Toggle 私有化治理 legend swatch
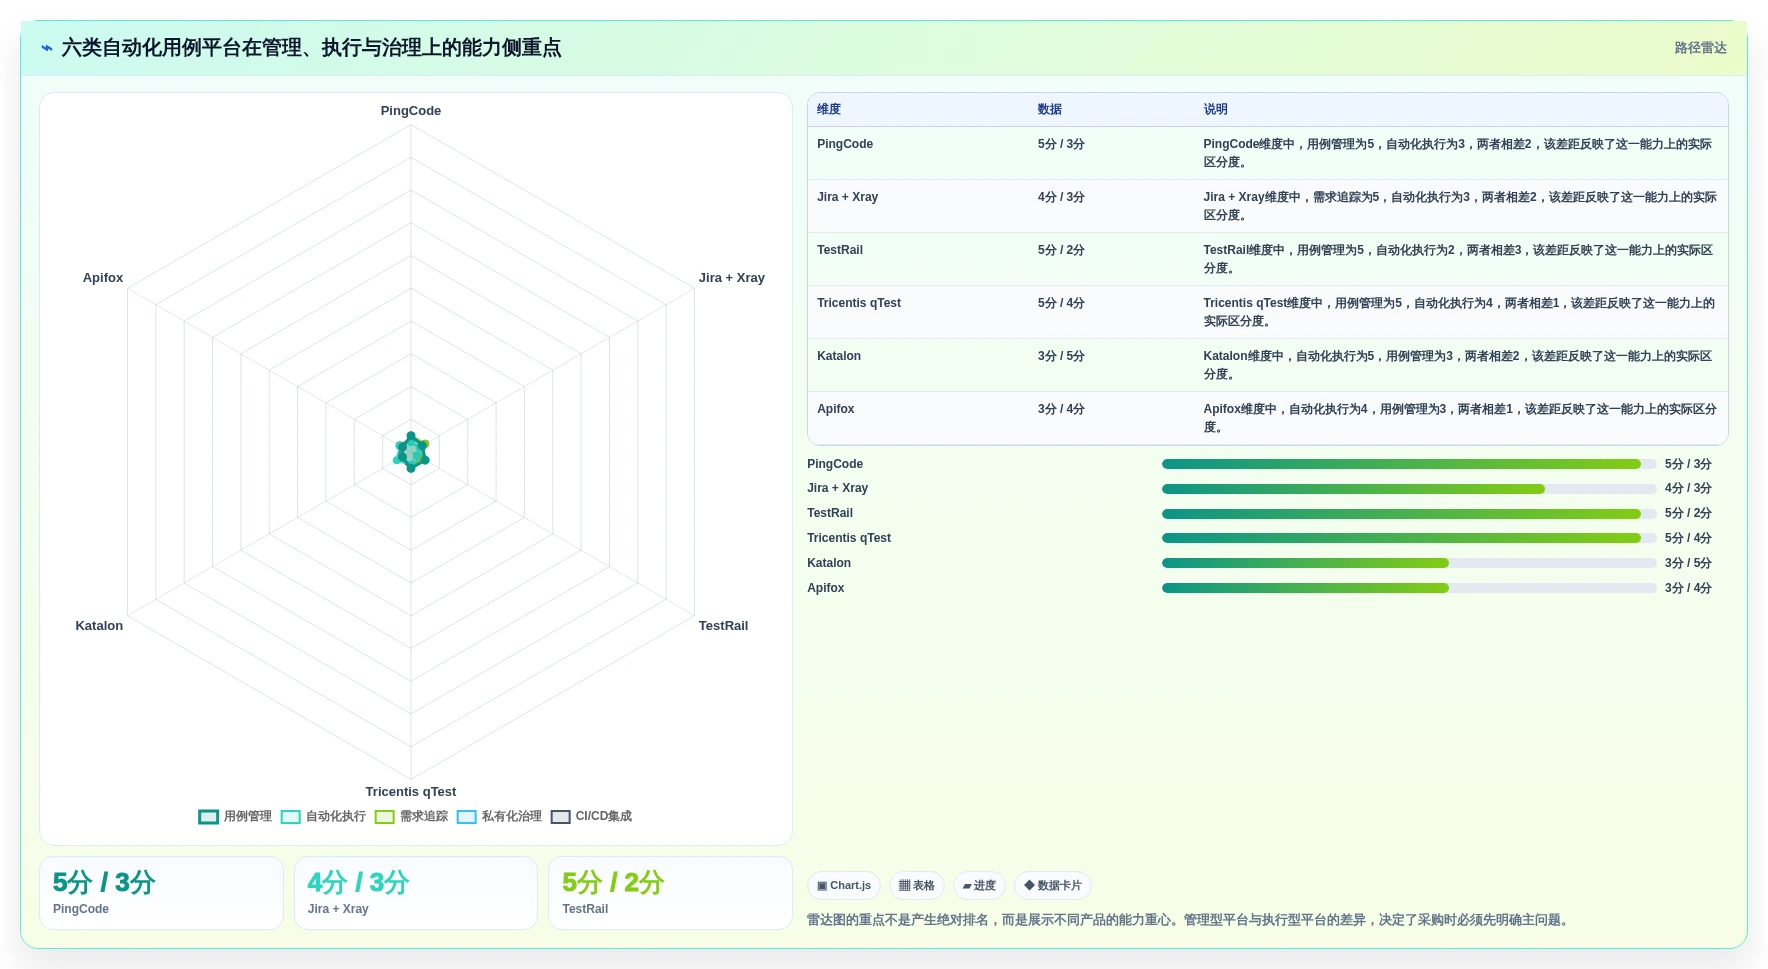This screenshot has width=1768, height=969. (x=467, y=817)
